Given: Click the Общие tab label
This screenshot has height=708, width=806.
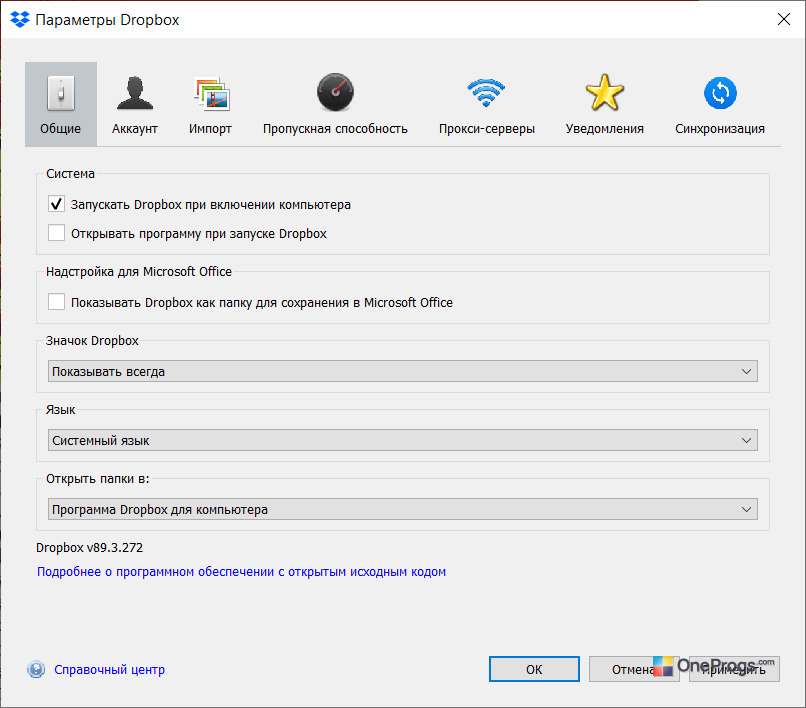Looking at the screenshot, I should tap(61, 129).
